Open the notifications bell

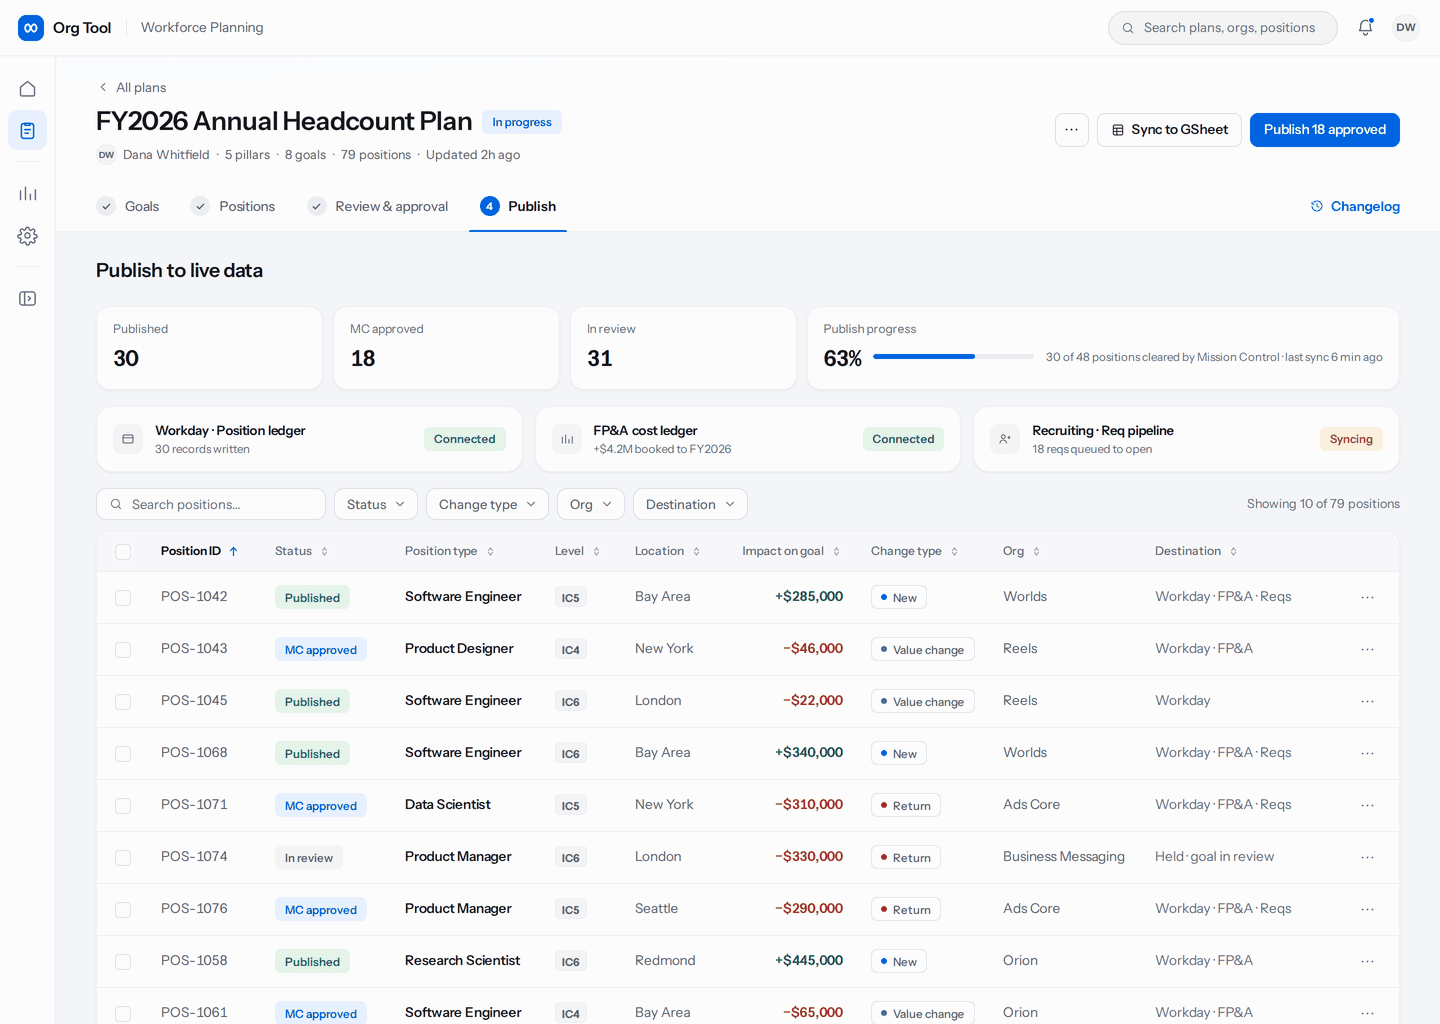tap(1365, 28)
